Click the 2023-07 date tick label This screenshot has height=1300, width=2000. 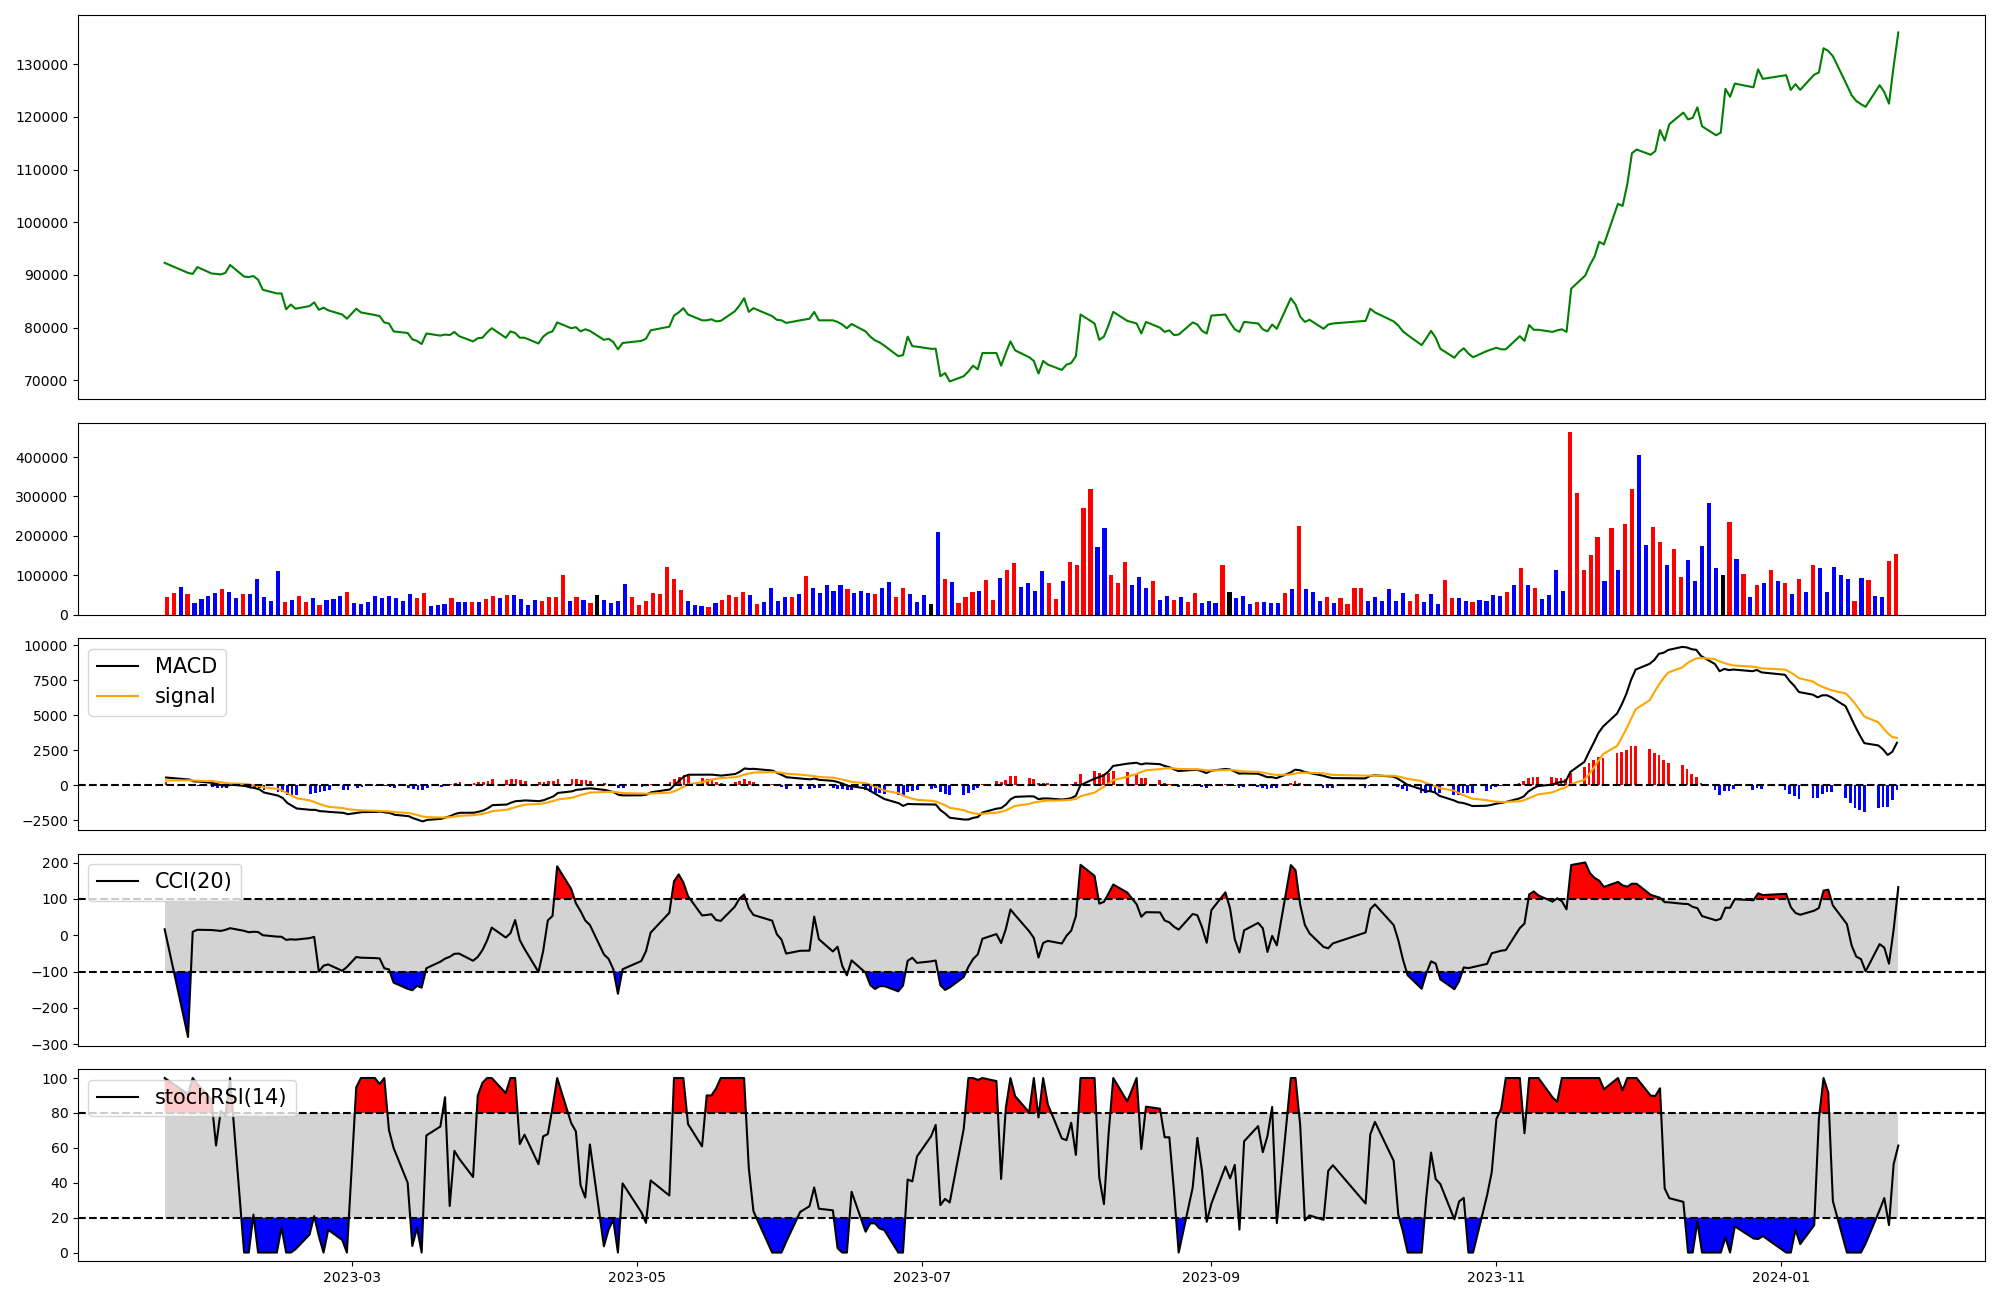pos(922,1277)
